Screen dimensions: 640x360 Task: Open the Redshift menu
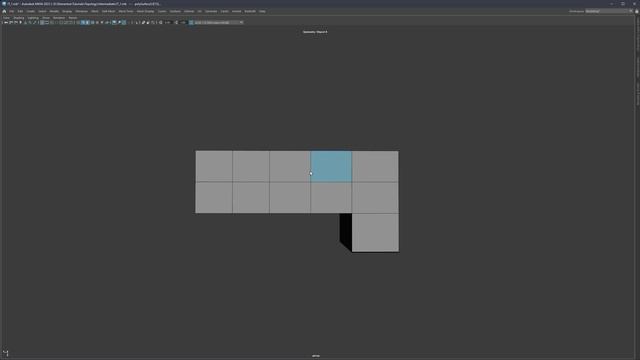(x=250, y=11)
